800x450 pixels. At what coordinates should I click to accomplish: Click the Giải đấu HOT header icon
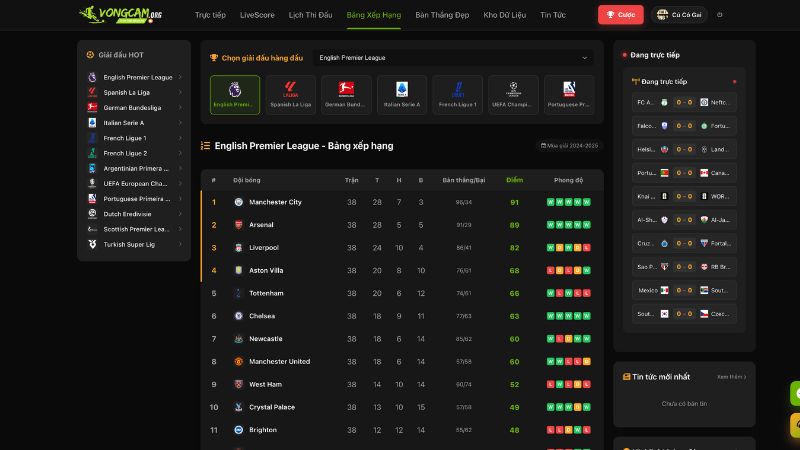pos(90,55)
